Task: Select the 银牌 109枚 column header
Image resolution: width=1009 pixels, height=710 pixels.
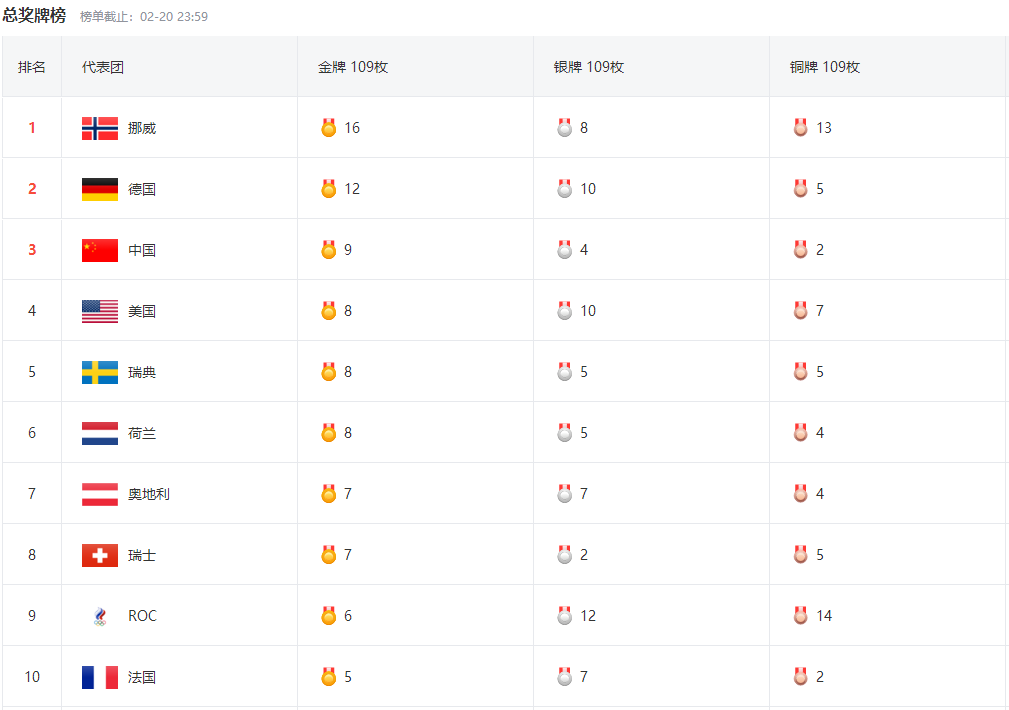Action: [588, 67]
